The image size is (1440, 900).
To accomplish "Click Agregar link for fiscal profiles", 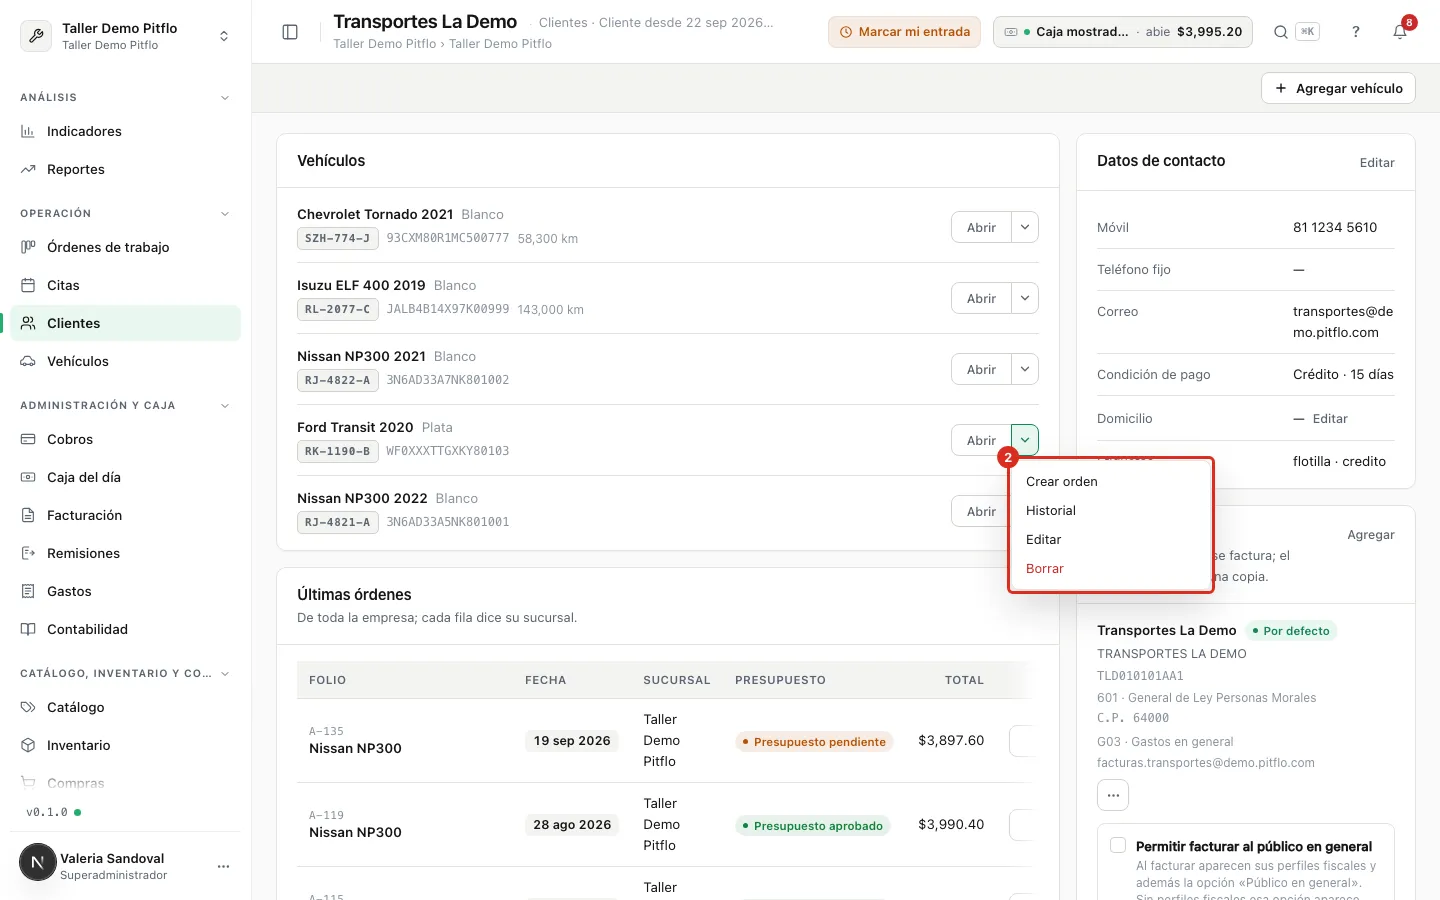I will tap(1371, 534).
